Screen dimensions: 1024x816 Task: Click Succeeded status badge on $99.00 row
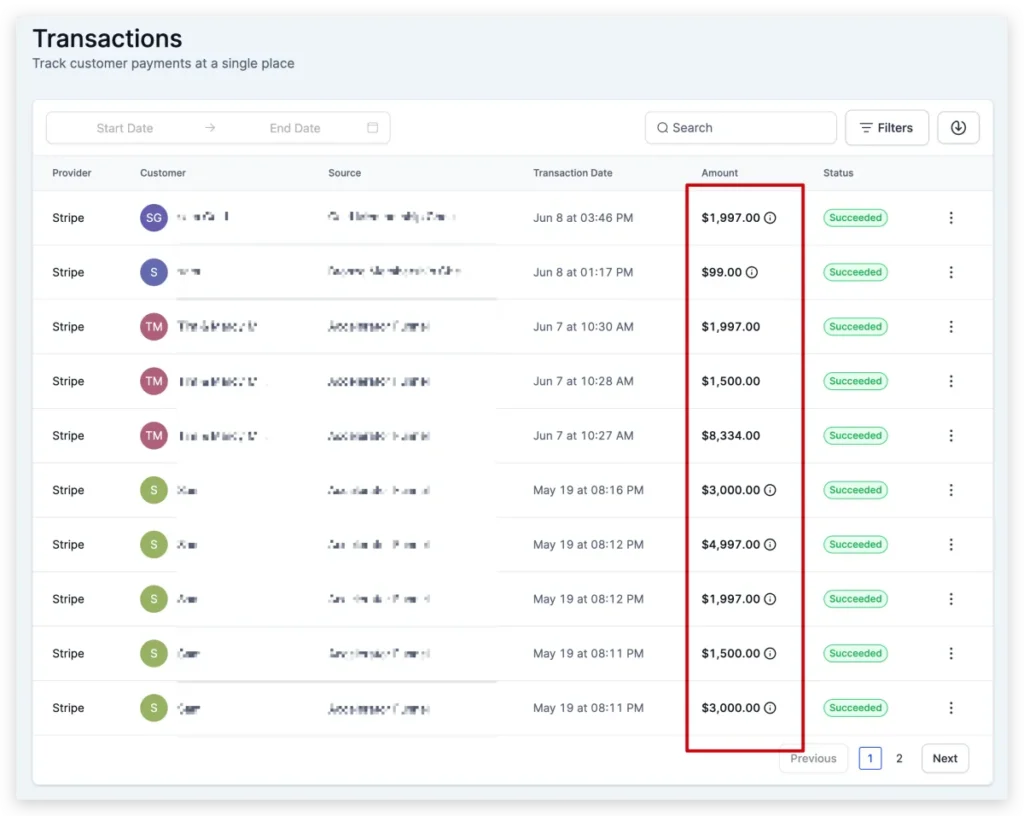pos(855,272)
